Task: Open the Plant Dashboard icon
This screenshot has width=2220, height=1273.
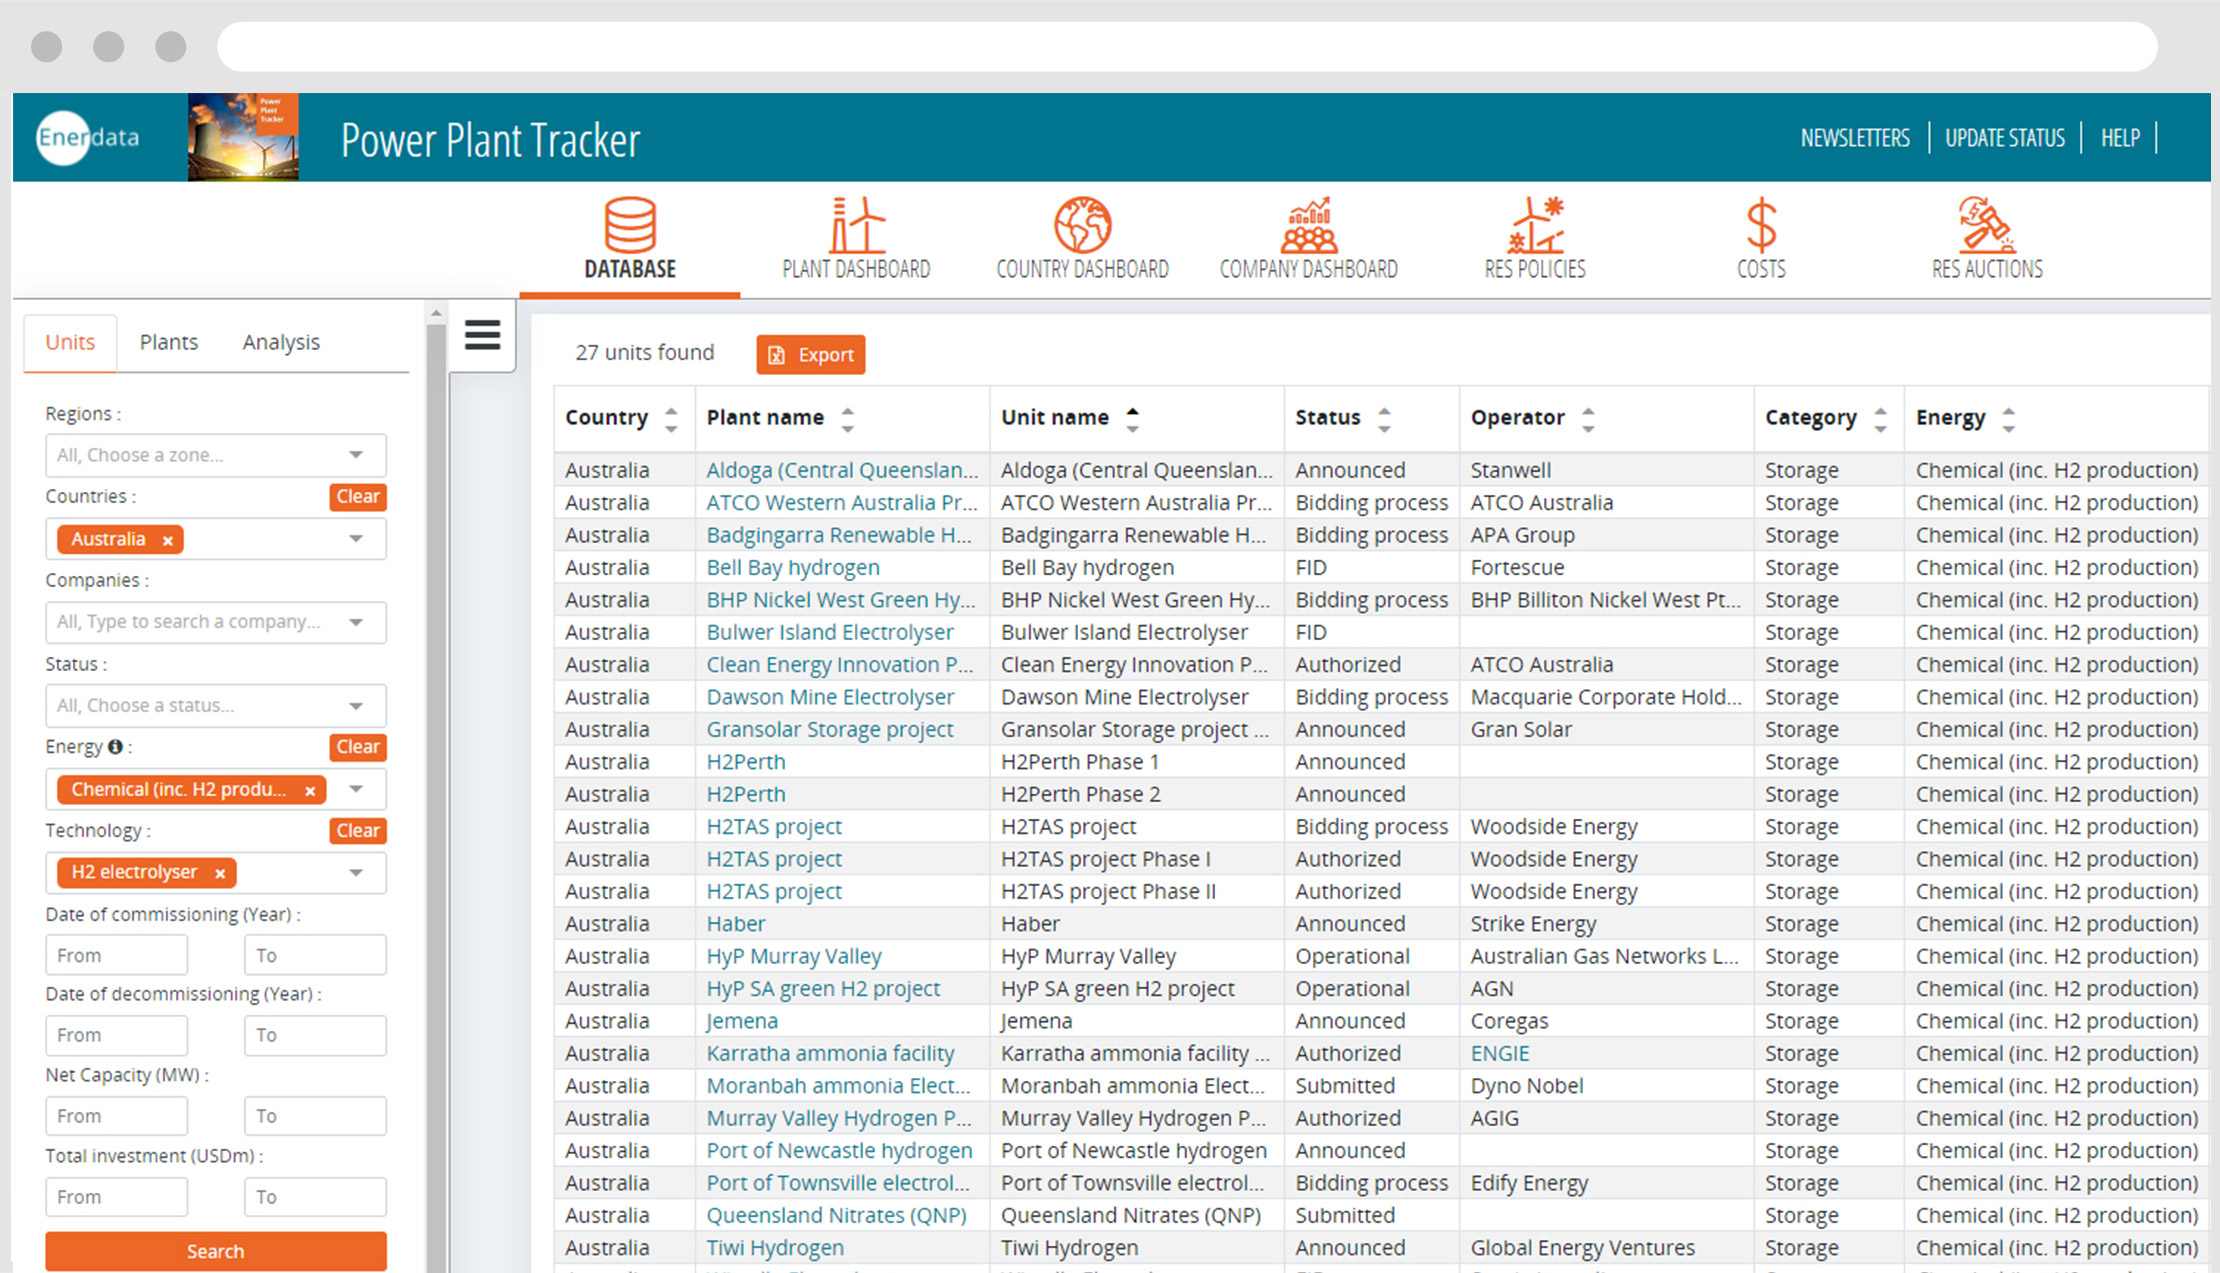Action: pos(856,226)
